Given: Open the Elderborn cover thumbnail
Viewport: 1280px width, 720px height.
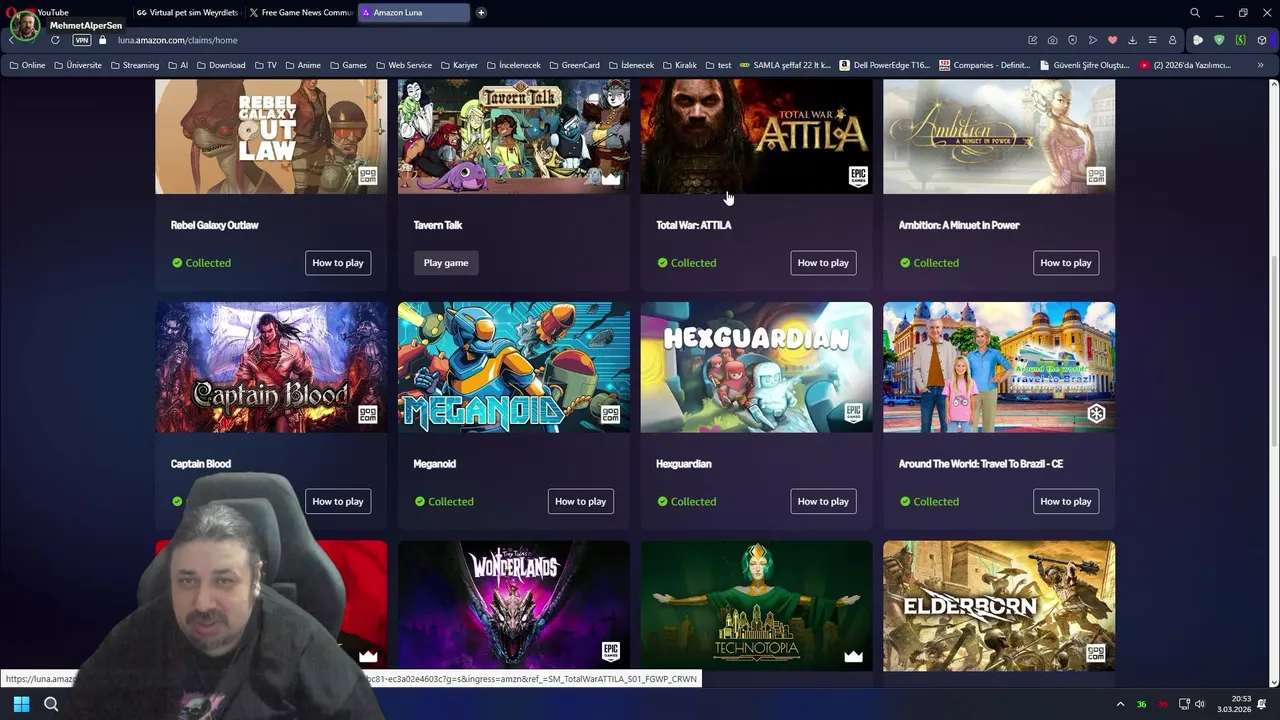Looking at the screenshot, I should pos(999,606).
